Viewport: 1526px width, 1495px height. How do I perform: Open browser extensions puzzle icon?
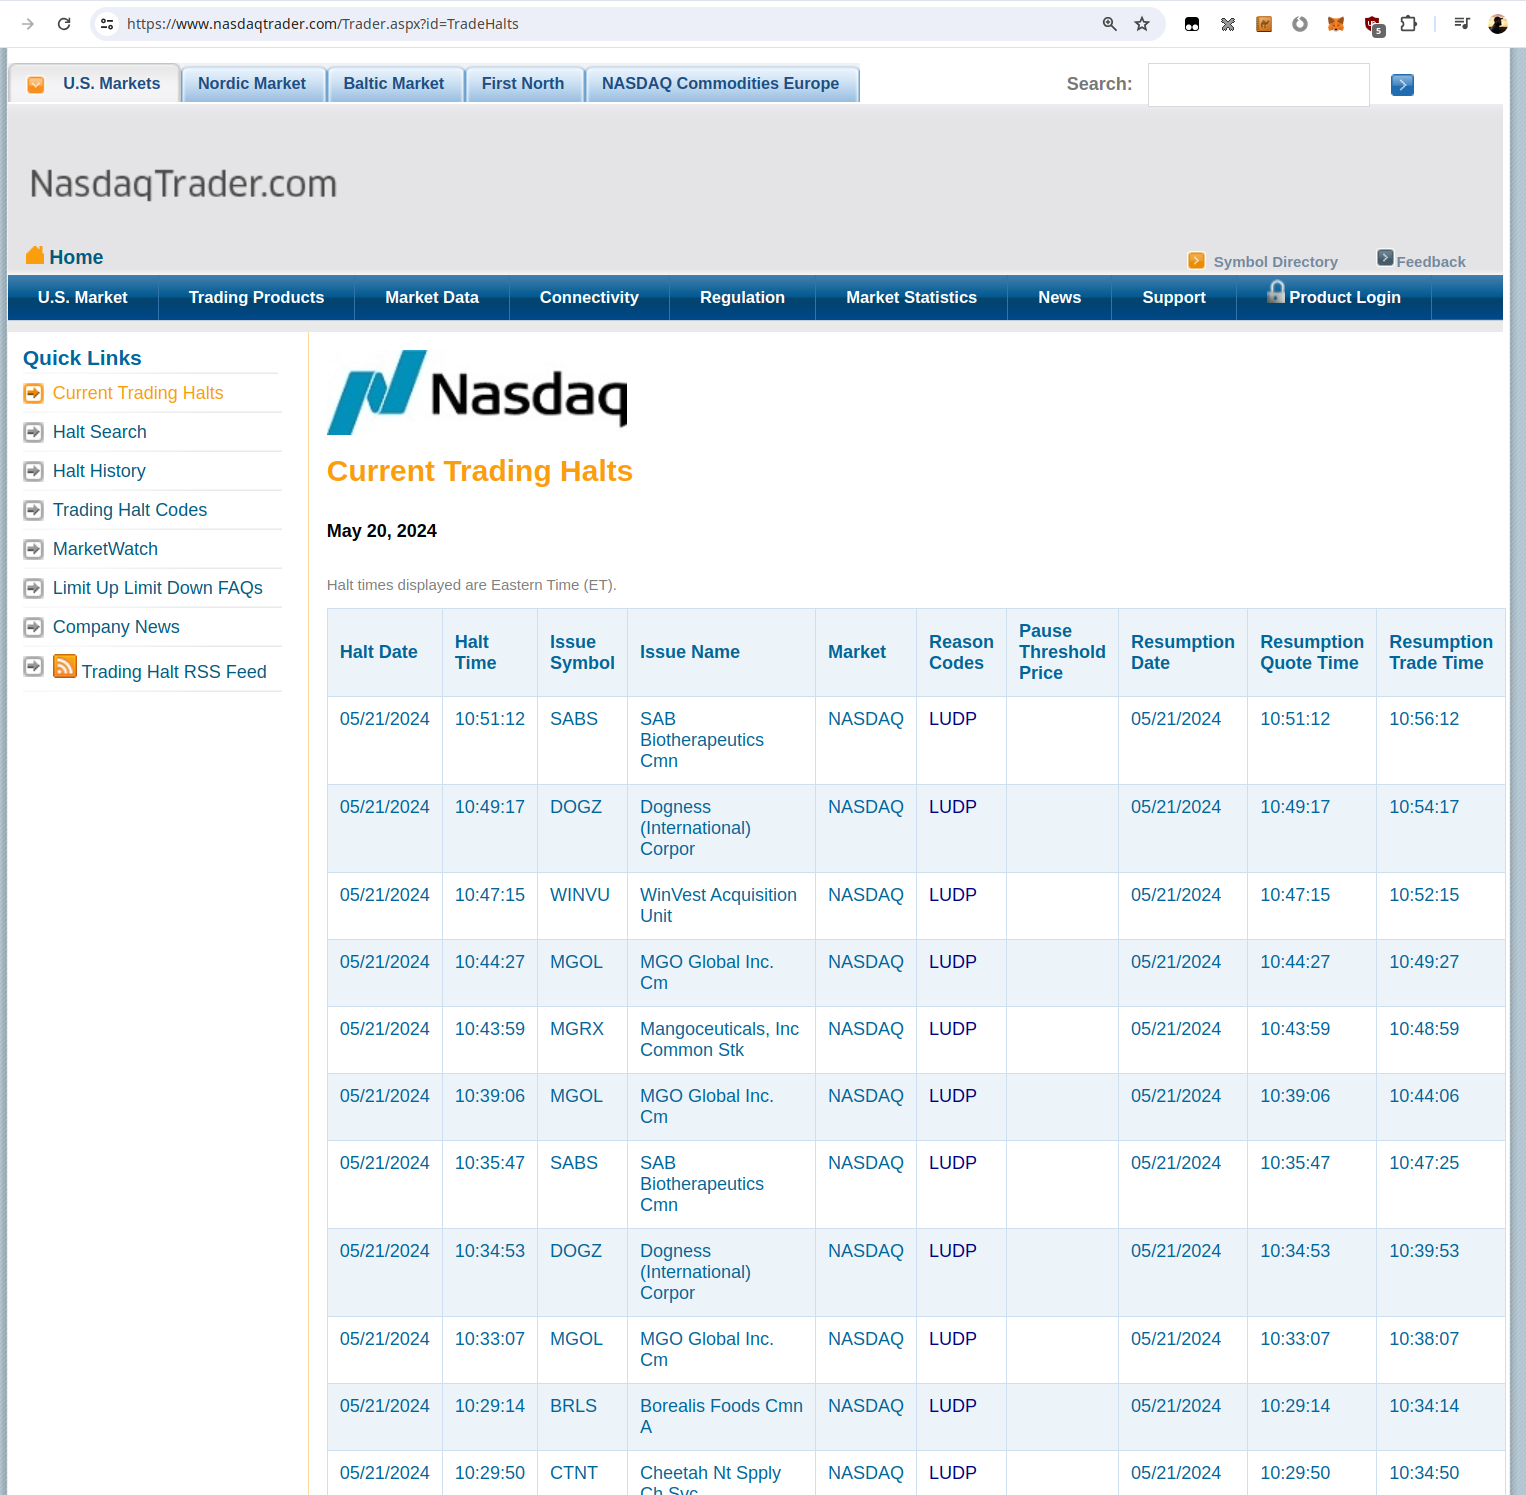pos(1408,24)
